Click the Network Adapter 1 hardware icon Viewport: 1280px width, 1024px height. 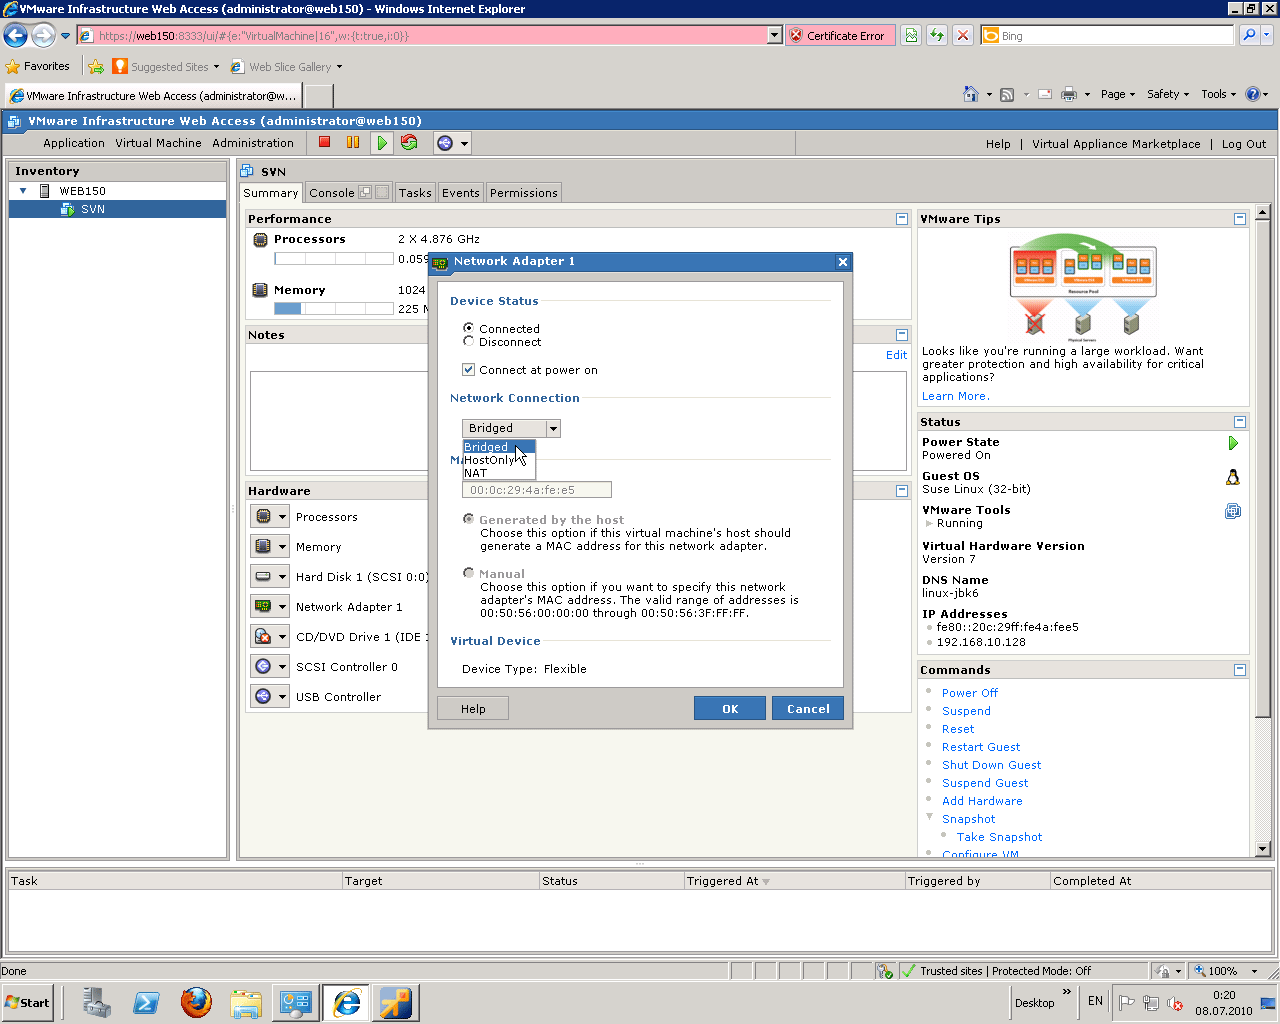(x=263, y=607)
